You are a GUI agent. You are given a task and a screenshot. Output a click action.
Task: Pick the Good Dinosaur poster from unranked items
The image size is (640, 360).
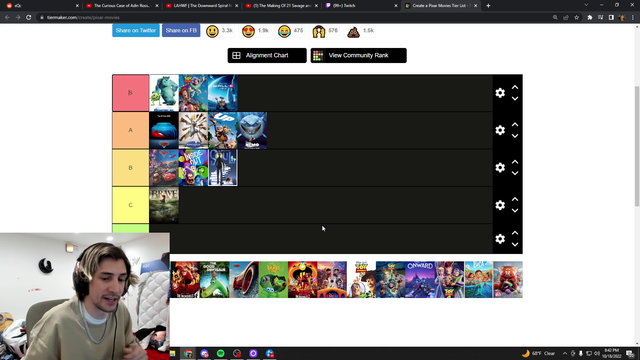215,280
